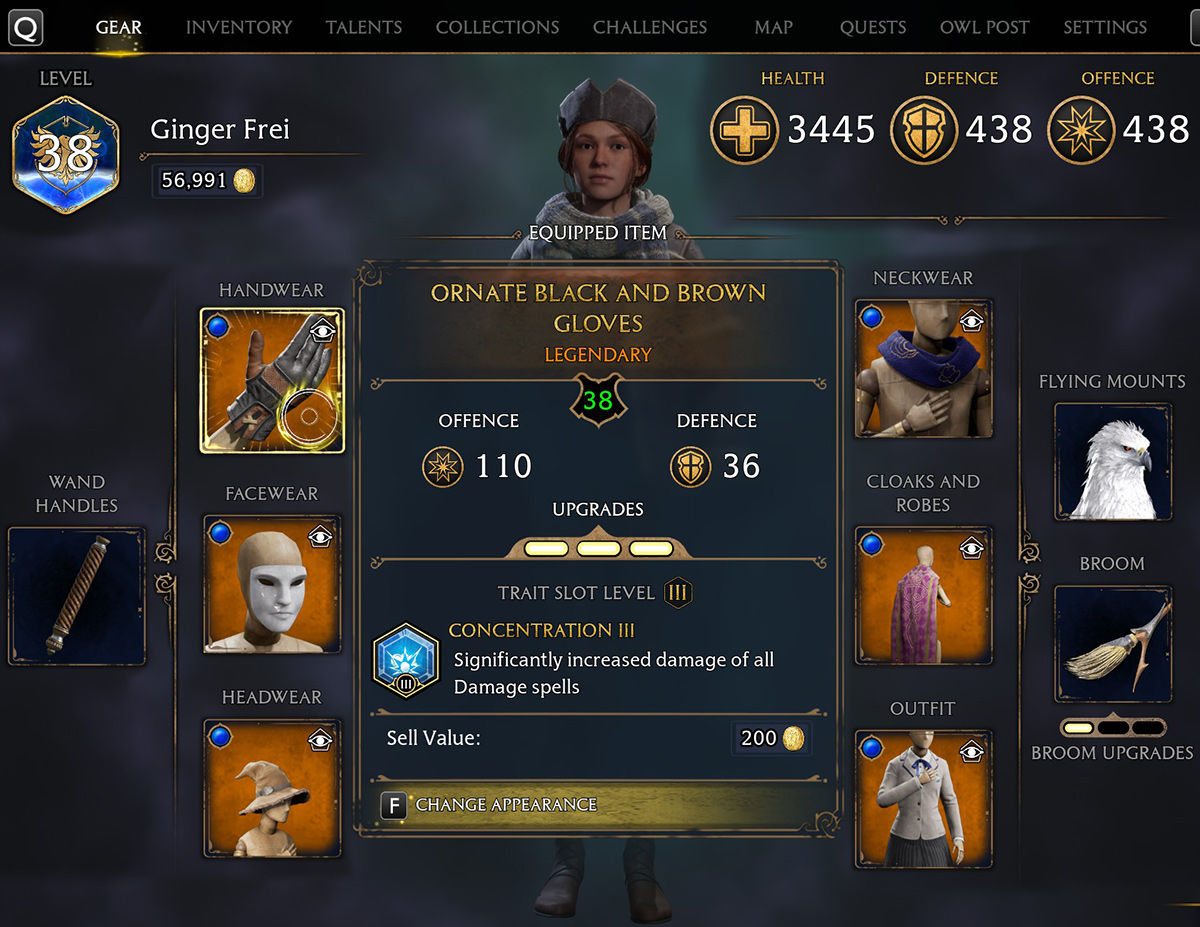
Task: Go to the Owl Post tab
Action: pos(985,27)
